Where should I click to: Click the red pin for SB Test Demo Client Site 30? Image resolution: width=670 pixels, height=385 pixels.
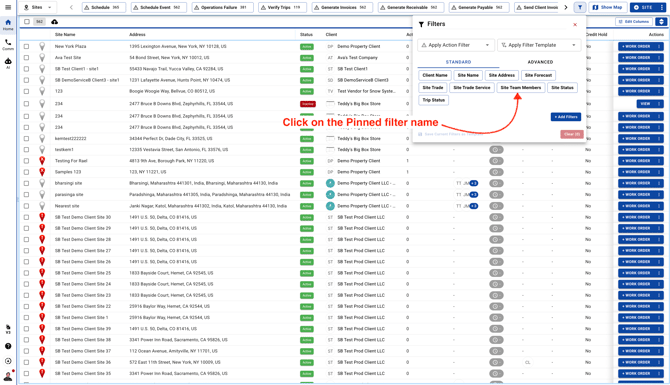(42, 217)
